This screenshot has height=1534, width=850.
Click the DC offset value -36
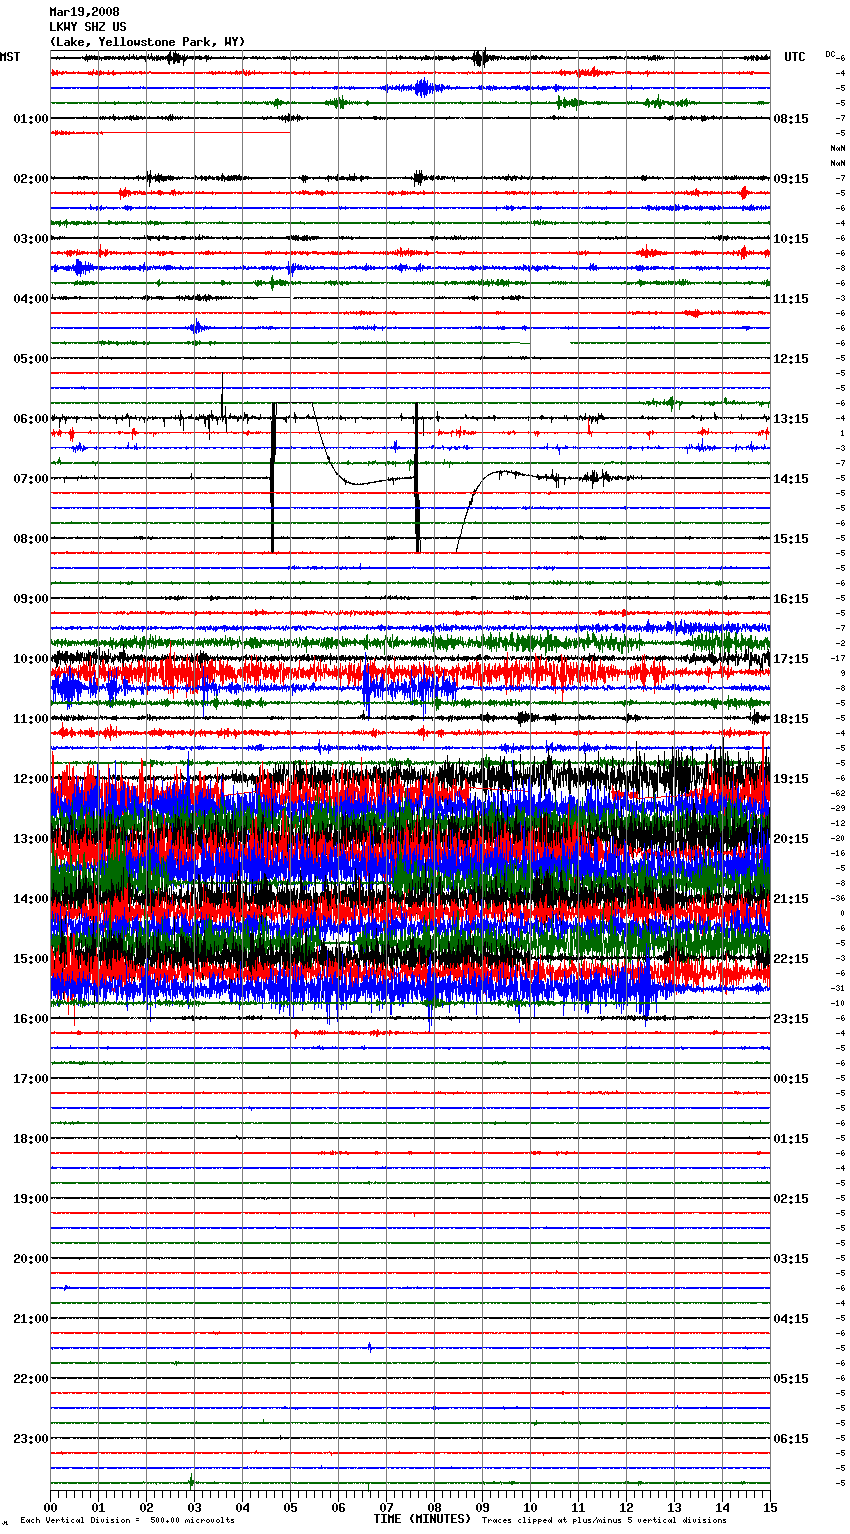pos(838,898)
